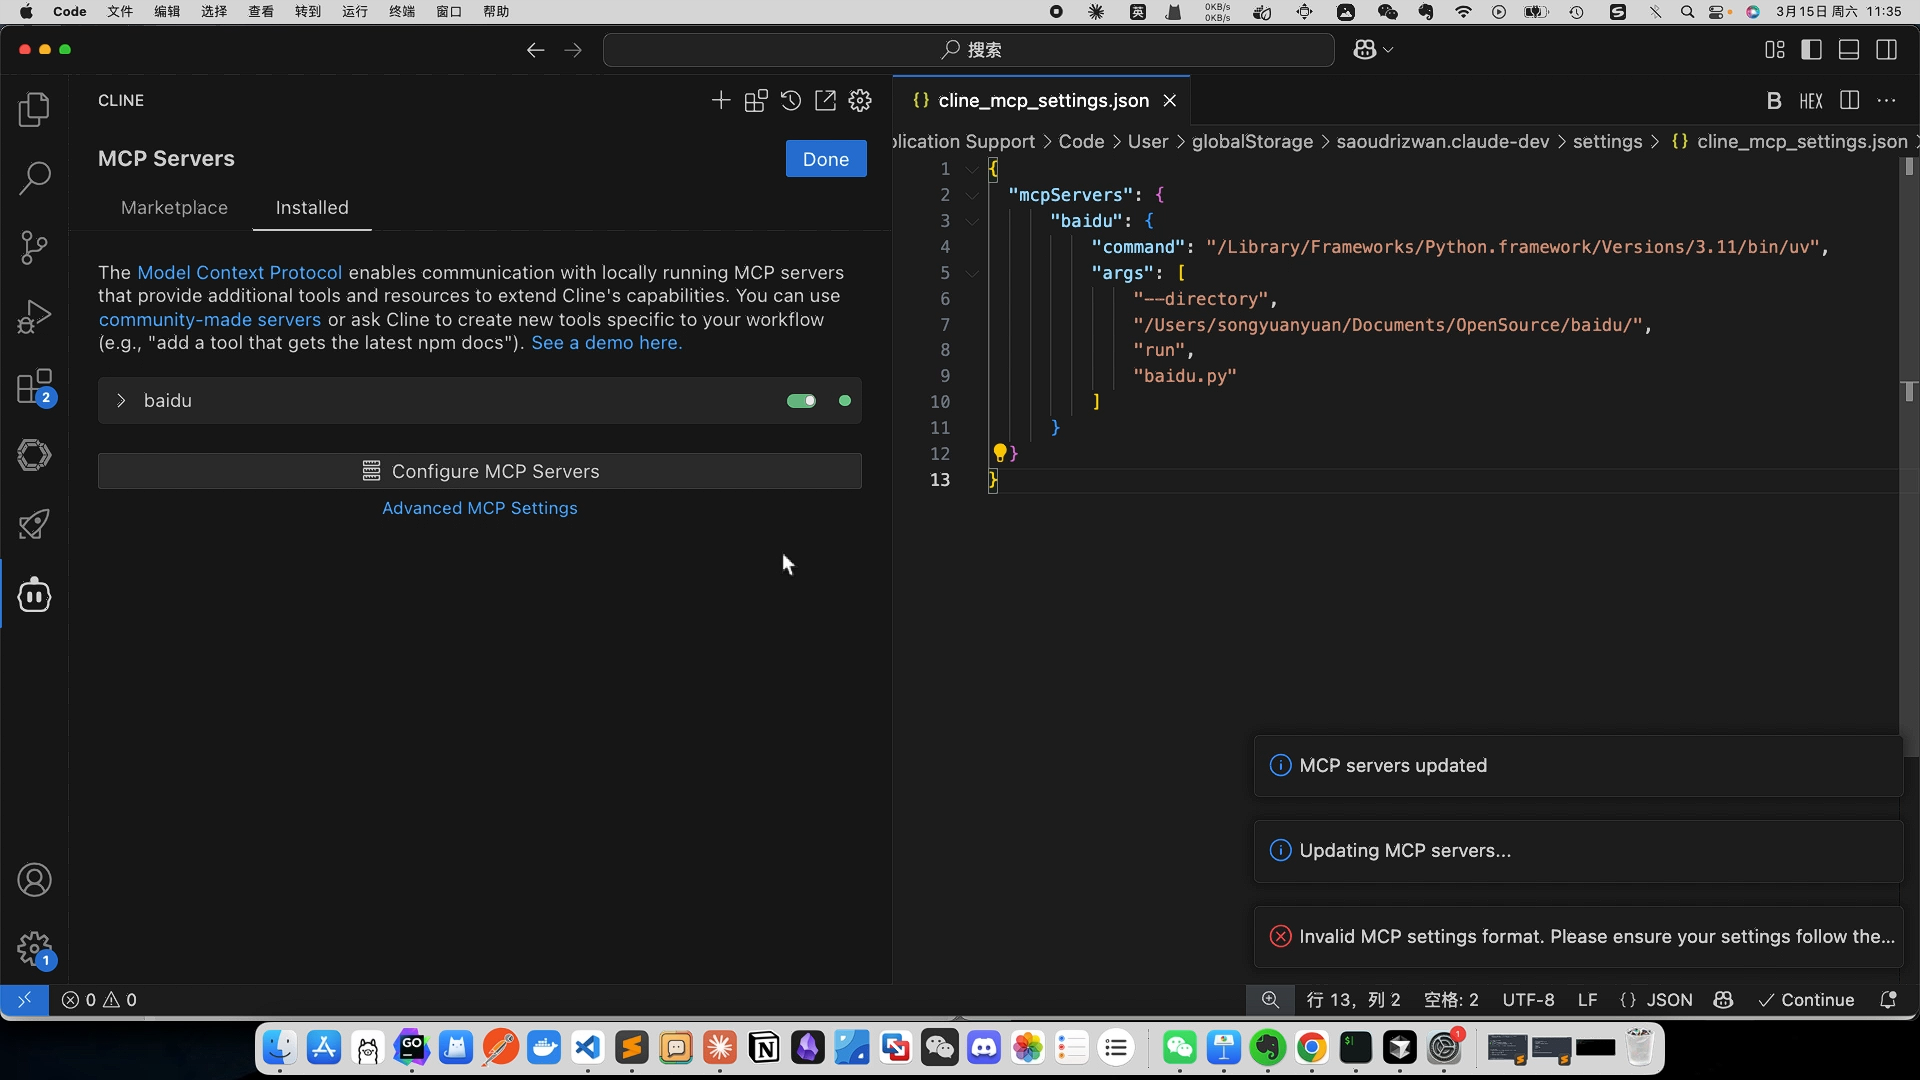Click the bold B icon in editor toolbar
The height and width of the screenshot is (1080, 1920).
click(1774, 101)
